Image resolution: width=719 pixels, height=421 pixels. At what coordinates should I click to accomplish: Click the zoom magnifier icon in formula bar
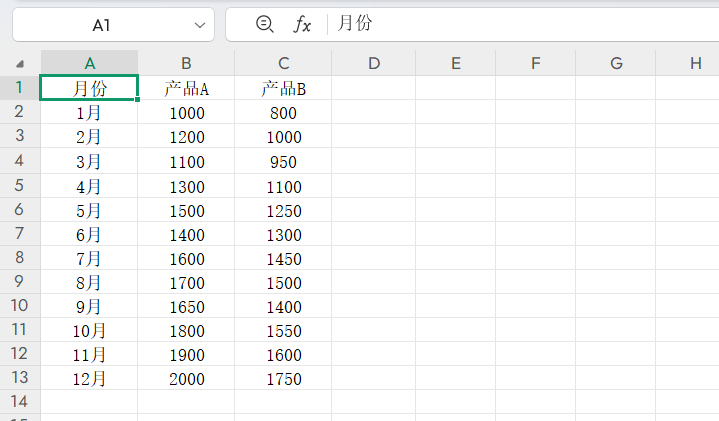[x=264, y=24]
